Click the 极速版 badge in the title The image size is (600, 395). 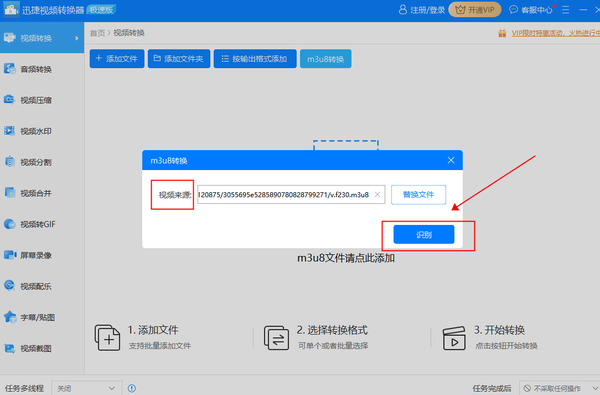tap(101, 10)
